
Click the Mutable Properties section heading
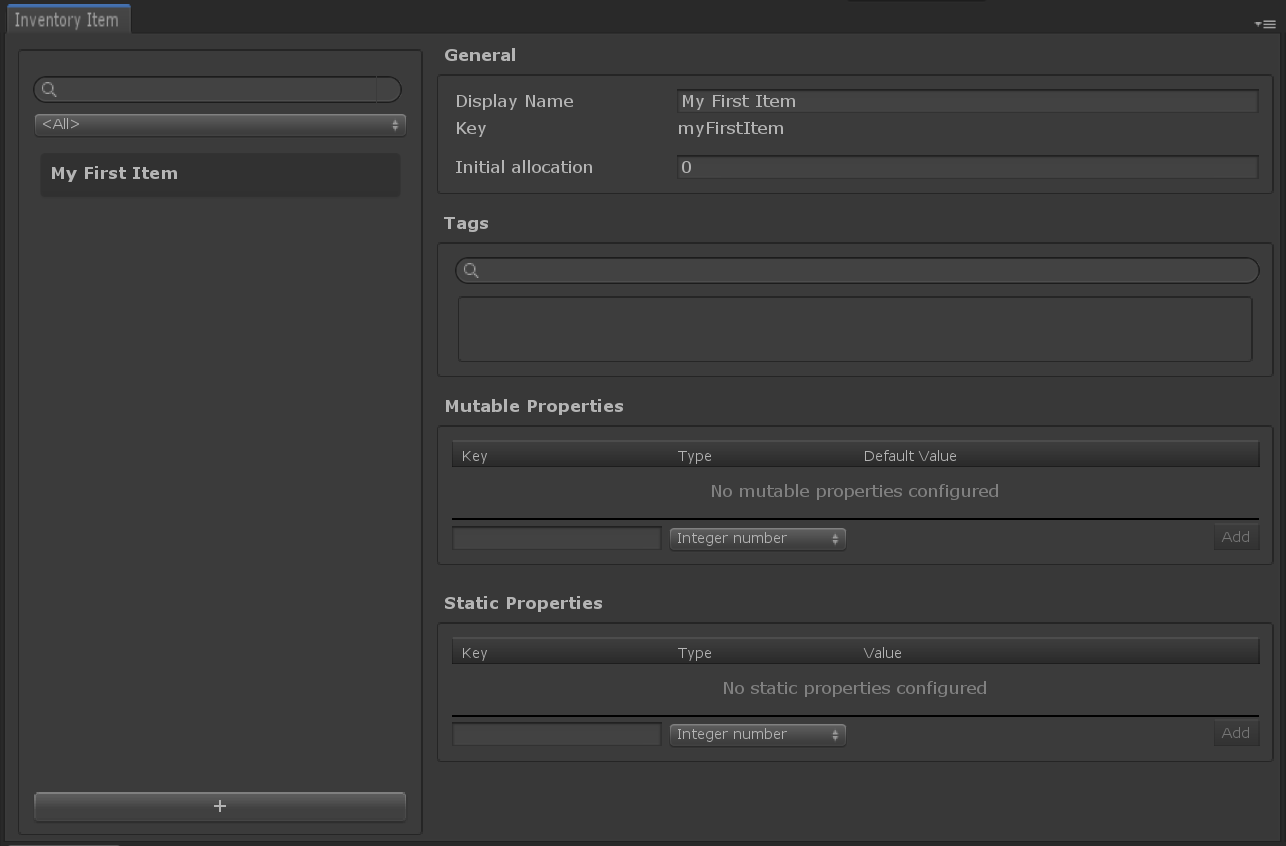[534, 406]
